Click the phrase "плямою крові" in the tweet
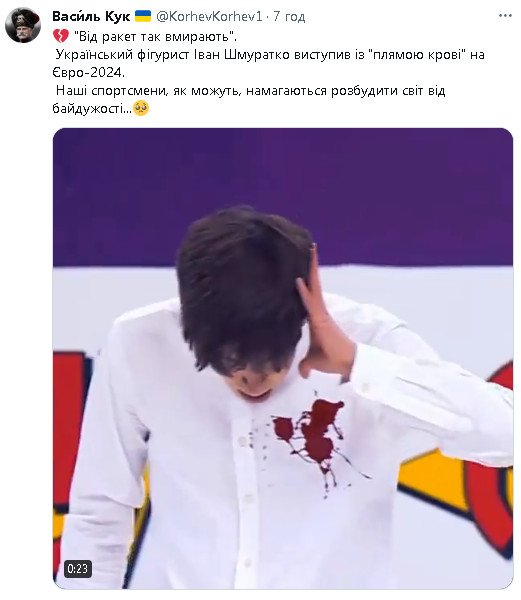 [418, 55]
